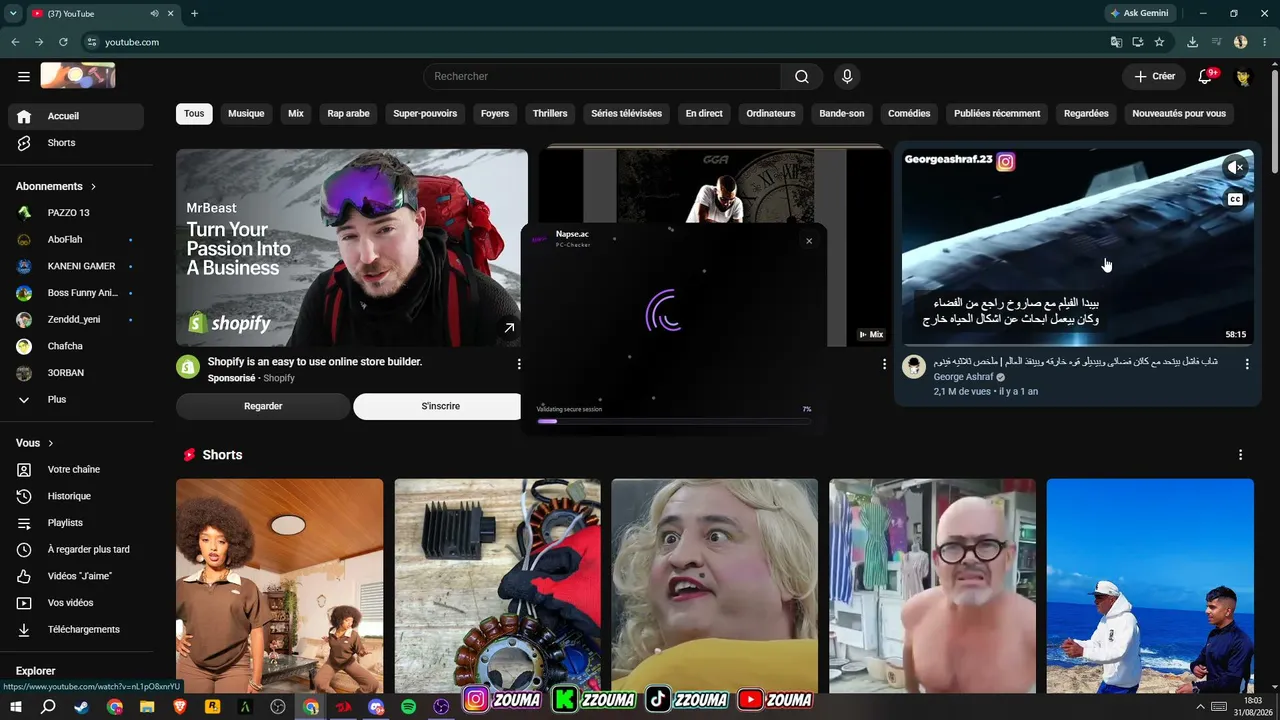This screenshot has height=720, width=1280.
Task: Translate this page icon in address bar
Action: [x=1116, y=42]
